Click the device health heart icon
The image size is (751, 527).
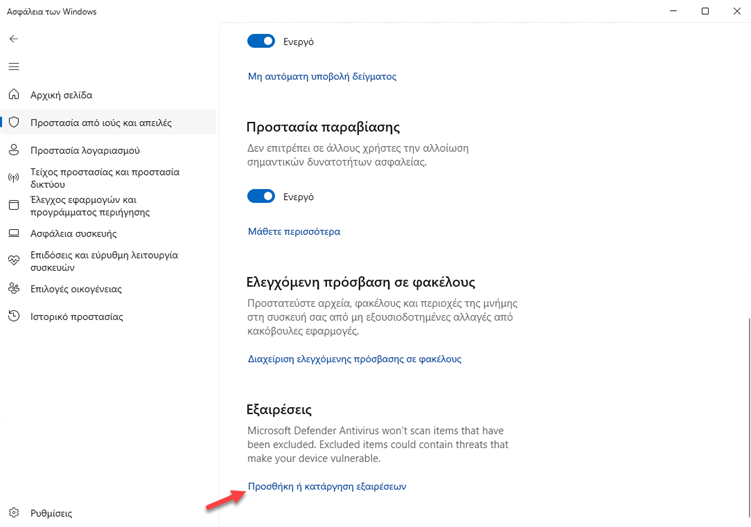click(14, 261)
